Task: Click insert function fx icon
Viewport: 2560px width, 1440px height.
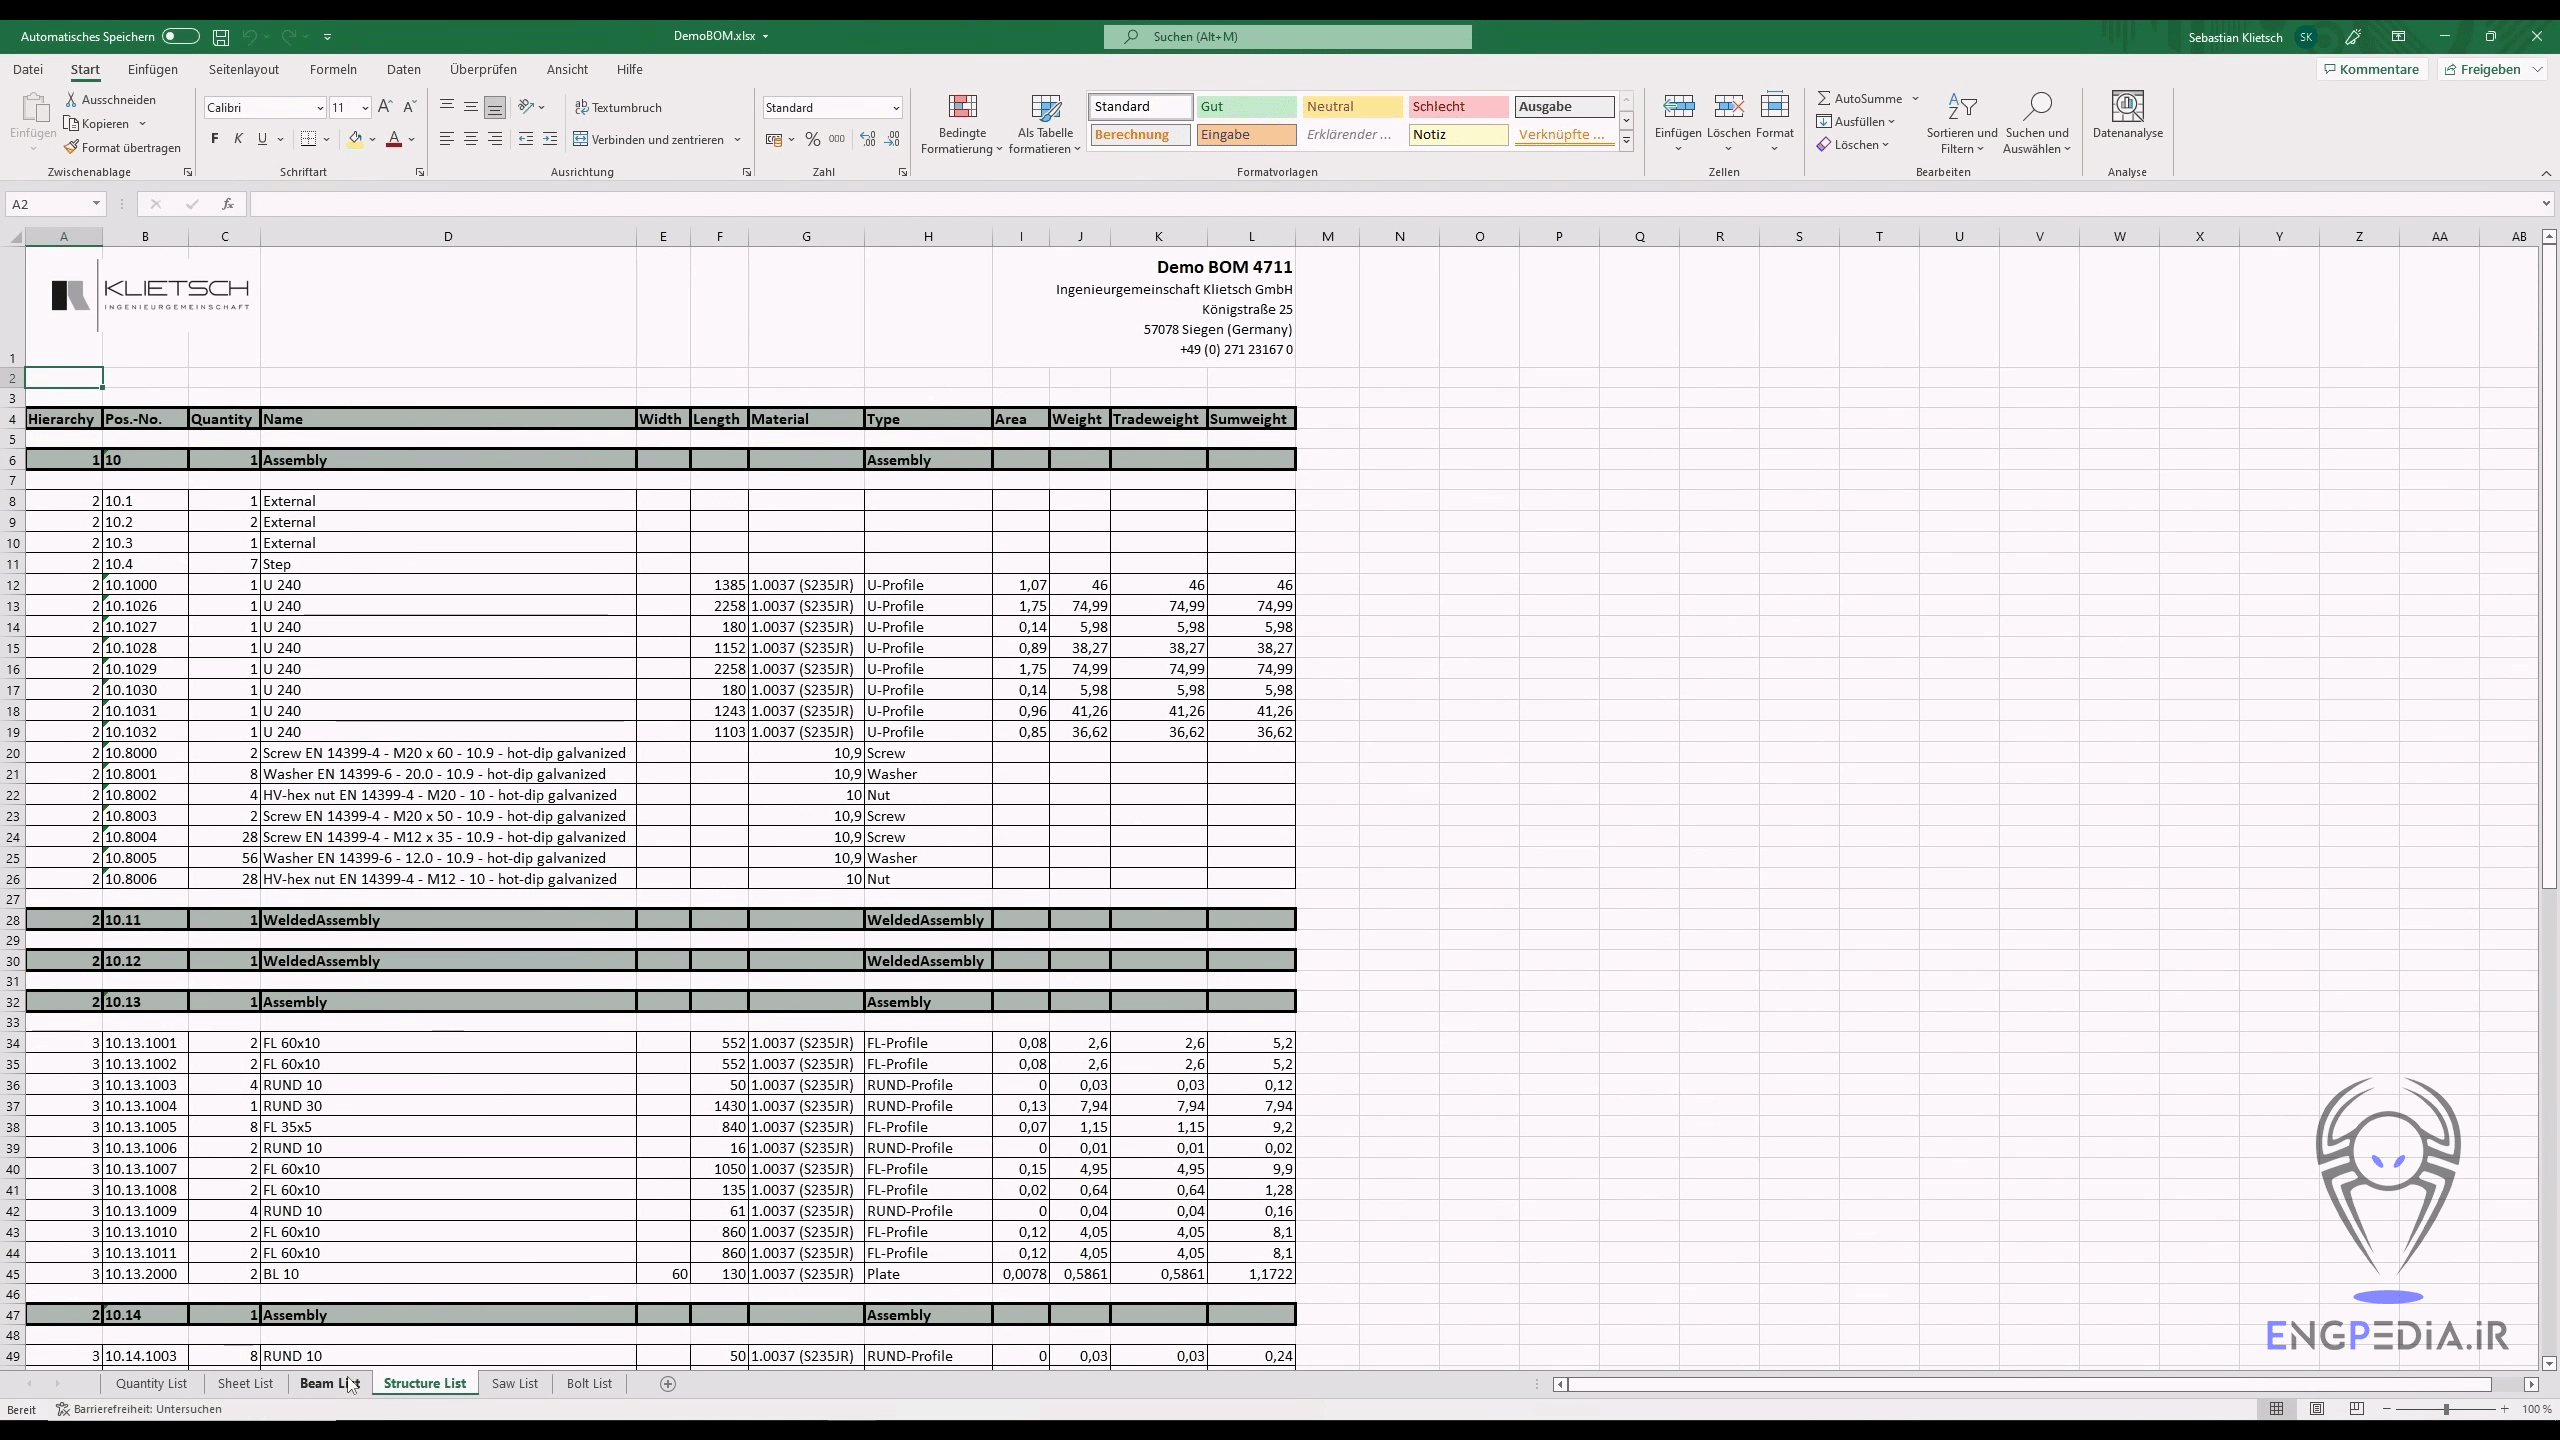Action: pyautogui.click(x=228, y=204)
